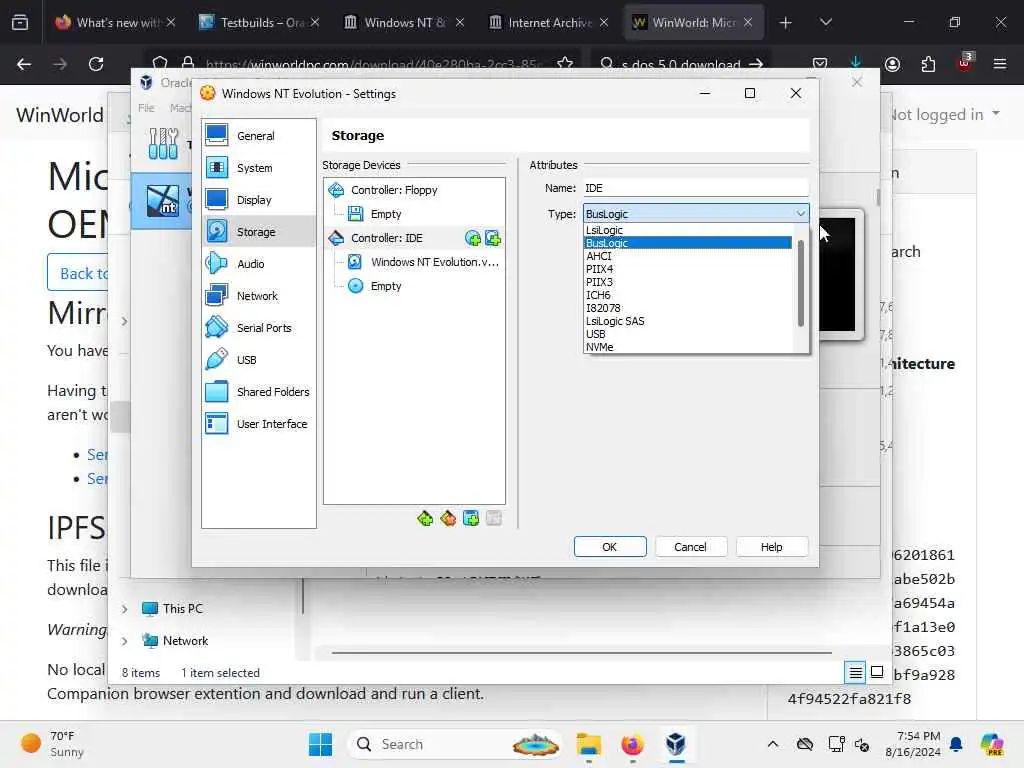Expand This PC in Explorer tree

coord(125,609)
